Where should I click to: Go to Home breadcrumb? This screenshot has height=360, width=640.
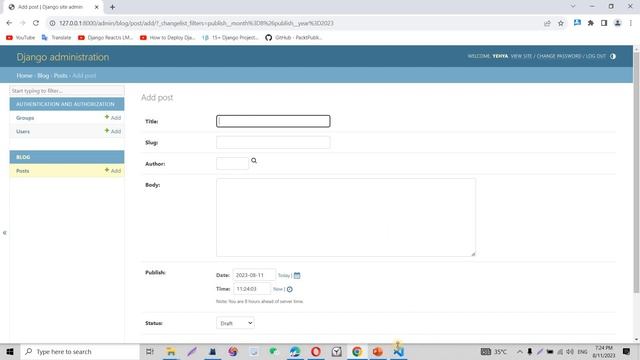point(24,76)
